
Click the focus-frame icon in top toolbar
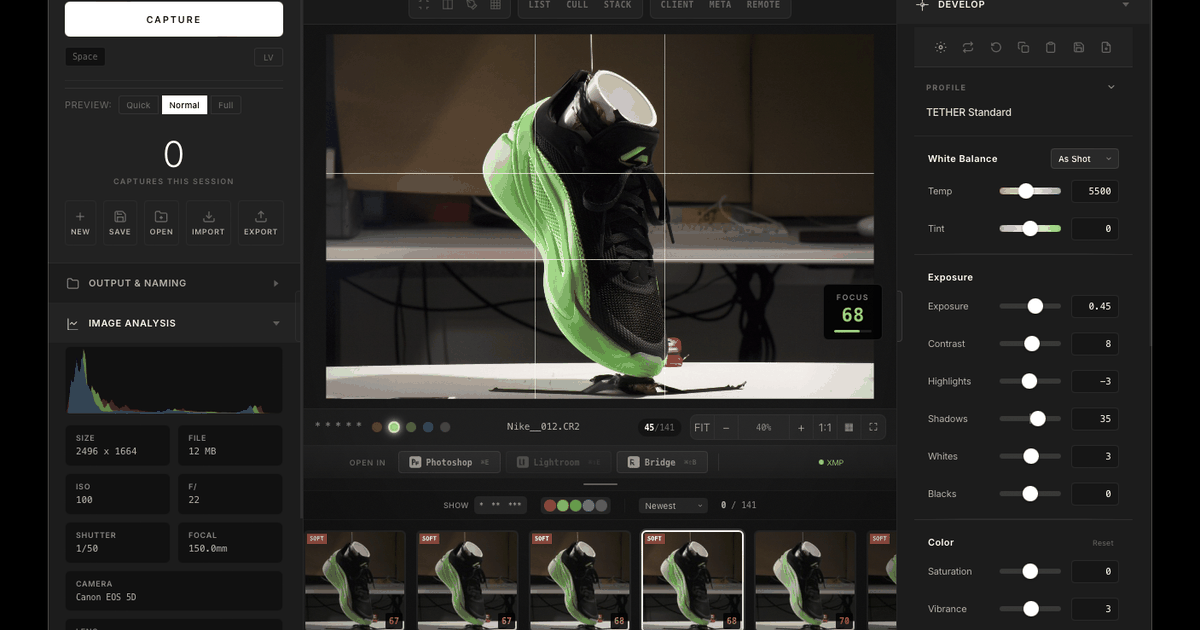[424, 5]
